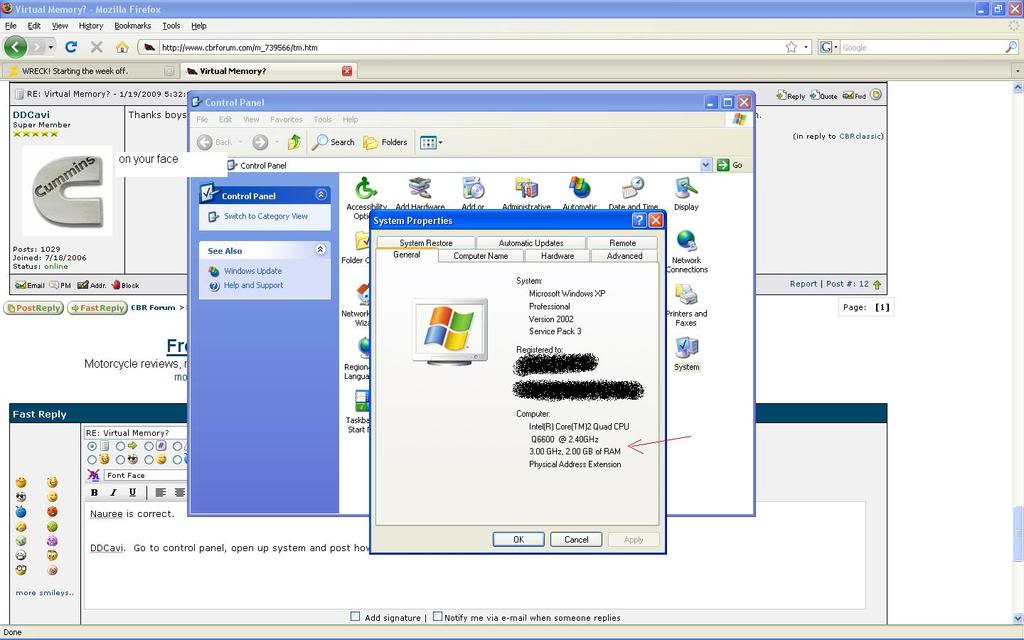Click Folders in the Control Panel toolbar
The image size is (1024, 640).
[x=385, y=142]
